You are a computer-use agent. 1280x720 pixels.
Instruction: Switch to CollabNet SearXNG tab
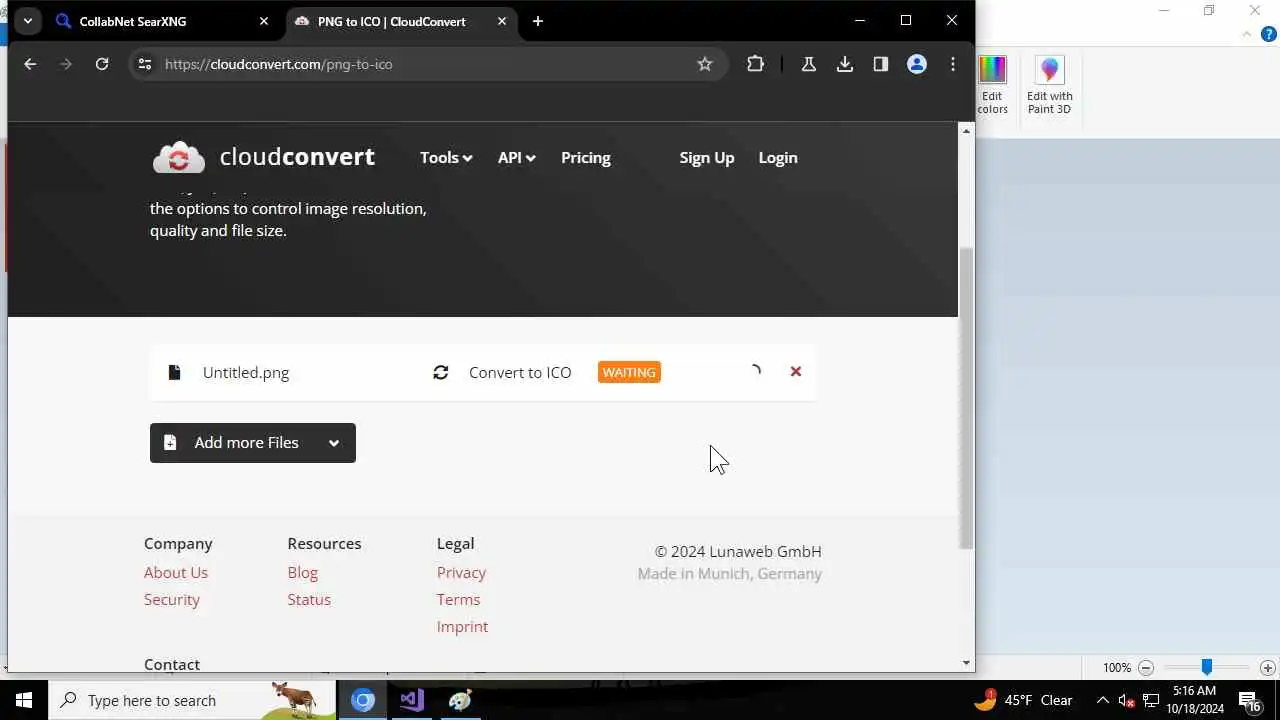coord(165,21)
